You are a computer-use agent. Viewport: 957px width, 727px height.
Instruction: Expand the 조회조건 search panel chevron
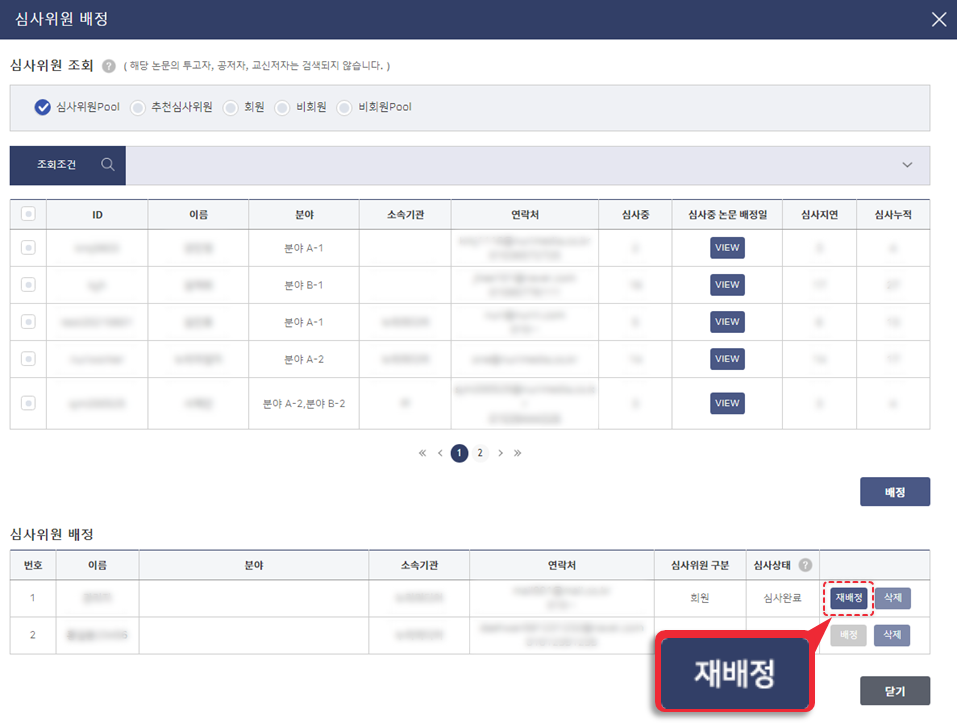pos(907,165)
